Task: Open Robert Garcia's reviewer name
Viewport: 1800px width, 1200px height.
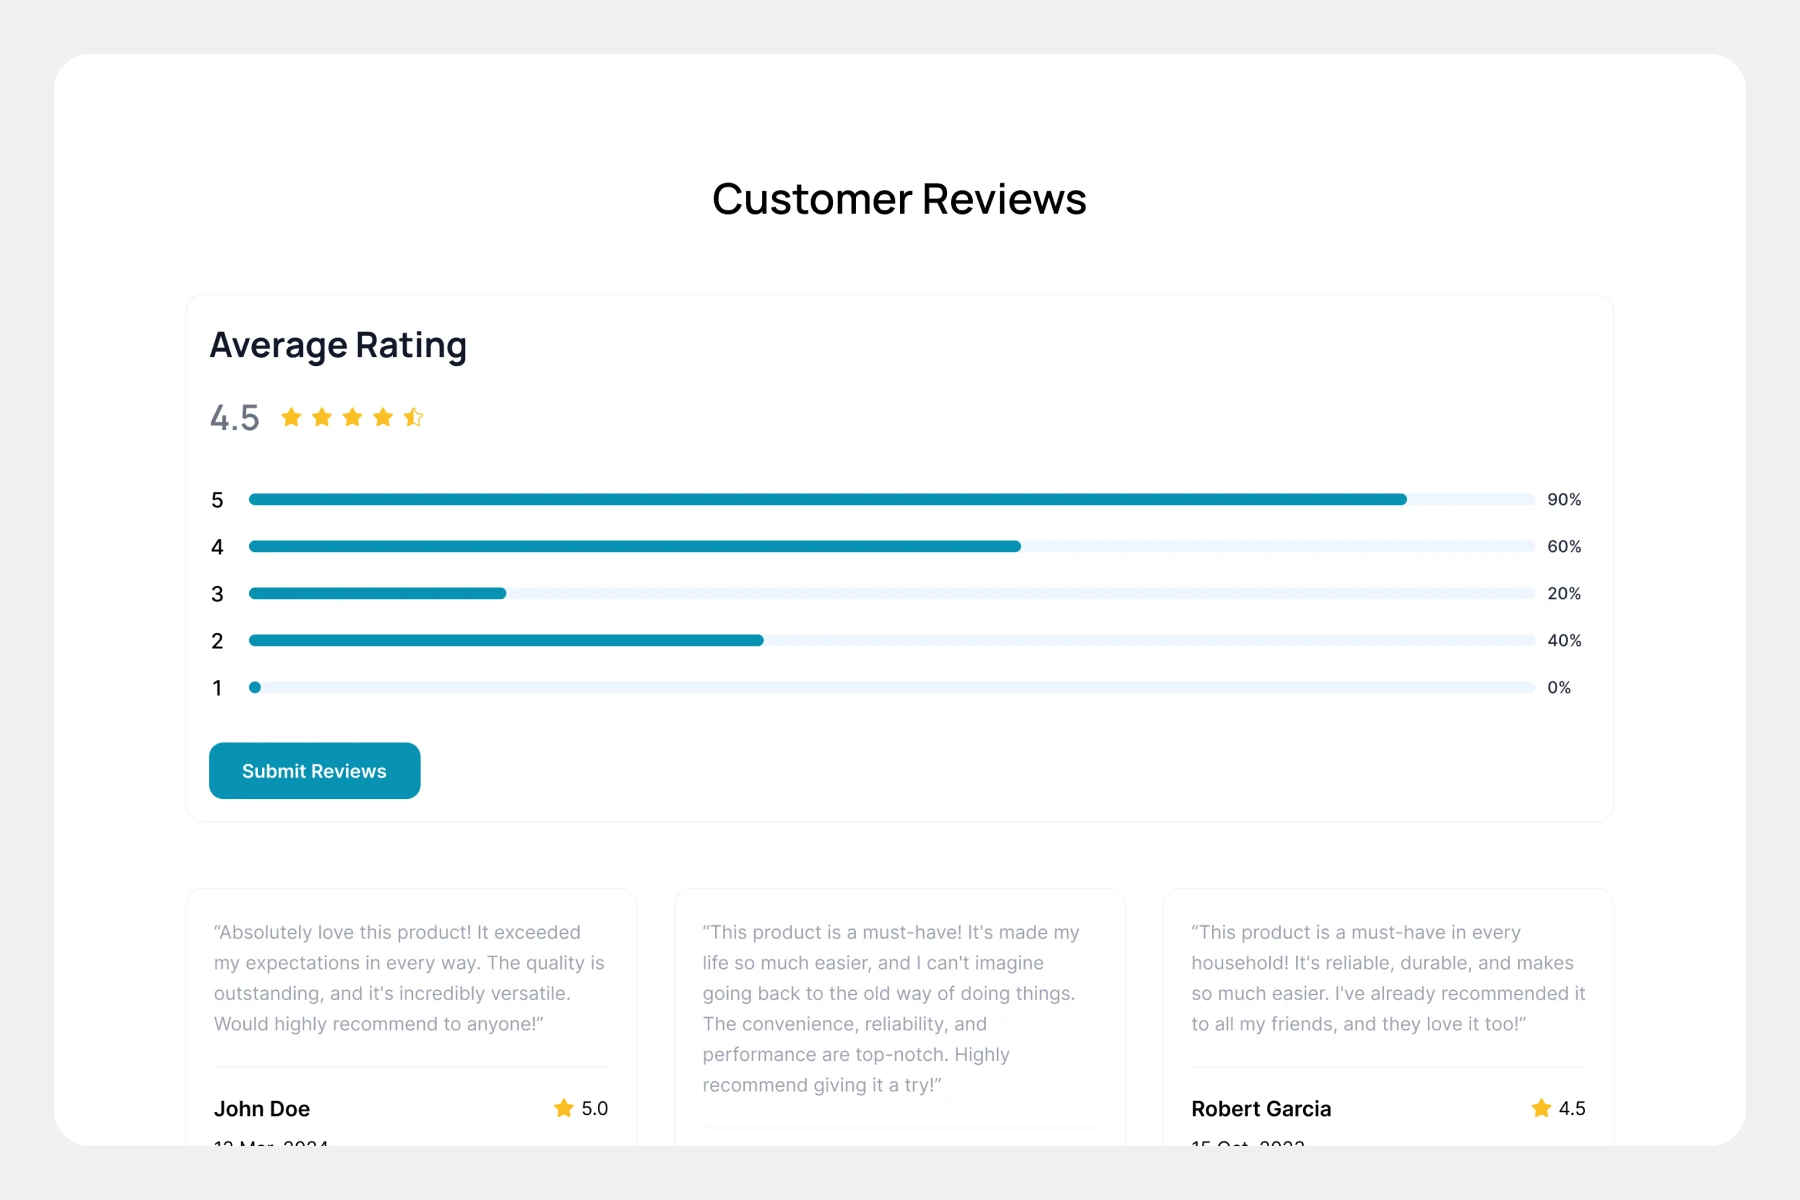Action: coord(1261,1109)
